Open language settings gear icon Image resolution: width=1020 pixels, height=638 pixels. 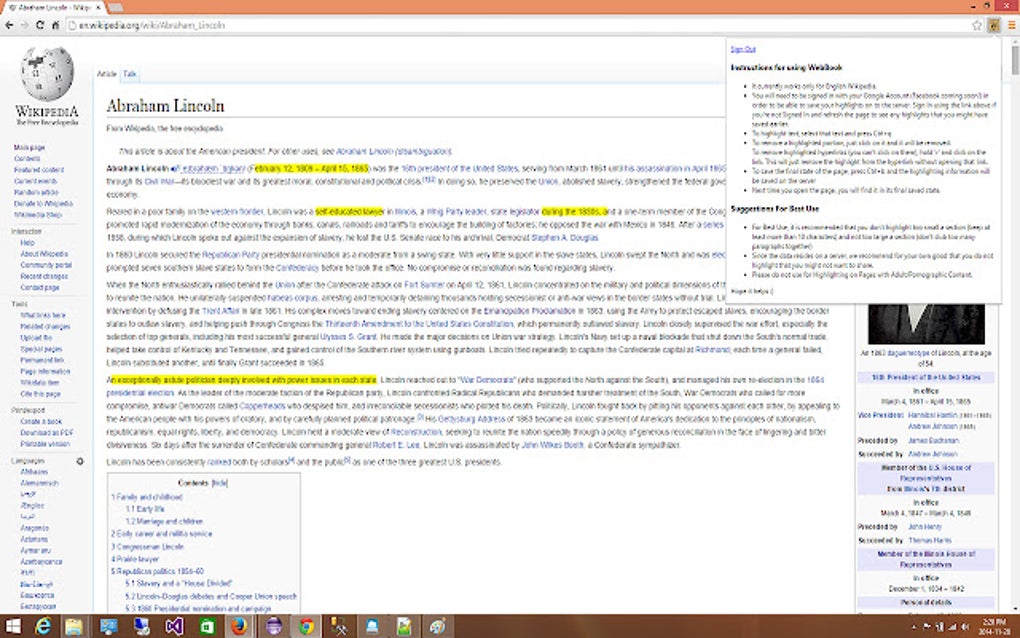(80, 461)
